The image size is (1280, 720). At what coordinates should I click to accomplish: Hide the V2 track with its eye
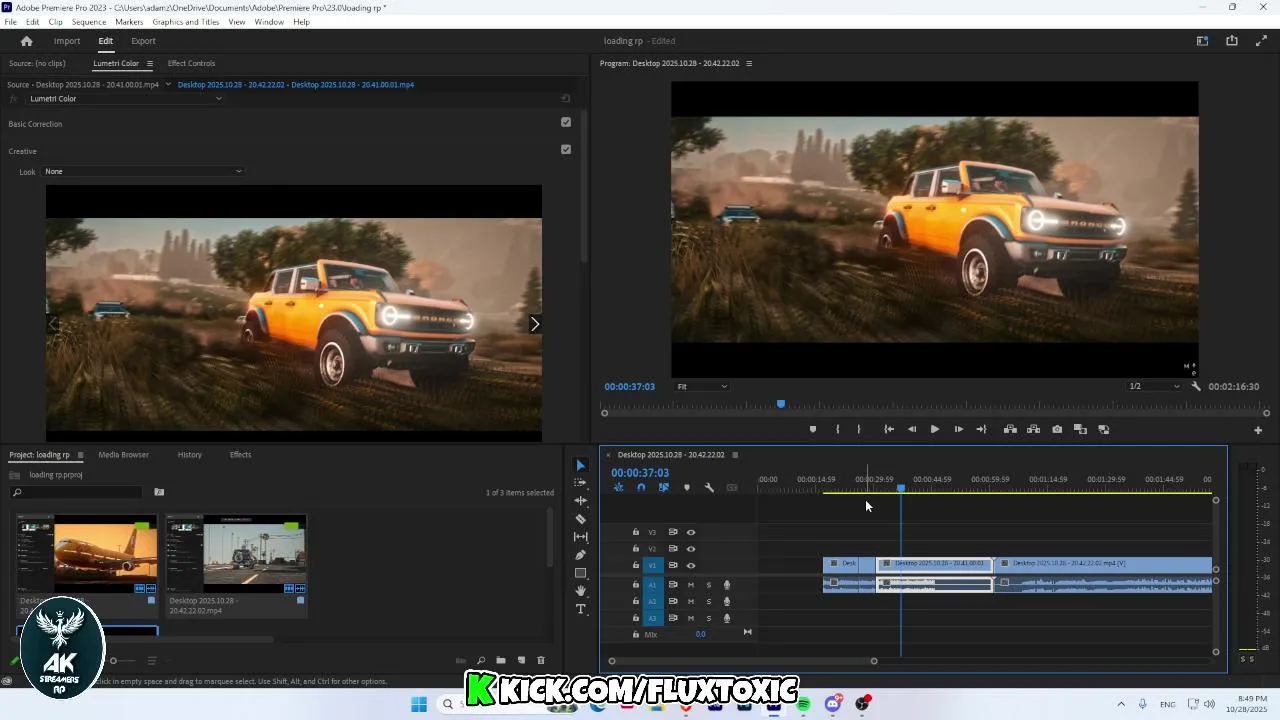point(690,549)
